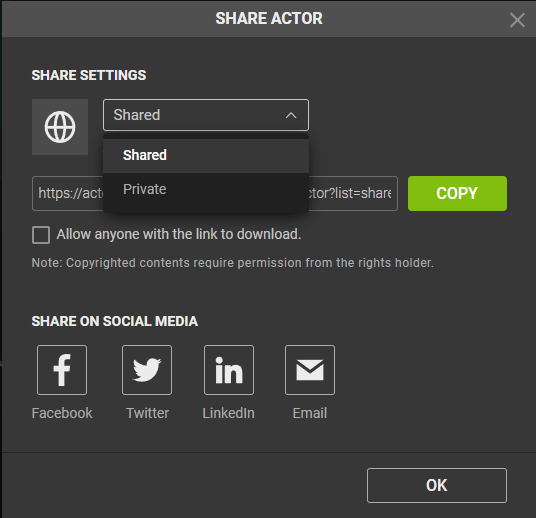The image size is (536, 518).
Task: Share the actor on Facebook
Action: tap(62, 370)
